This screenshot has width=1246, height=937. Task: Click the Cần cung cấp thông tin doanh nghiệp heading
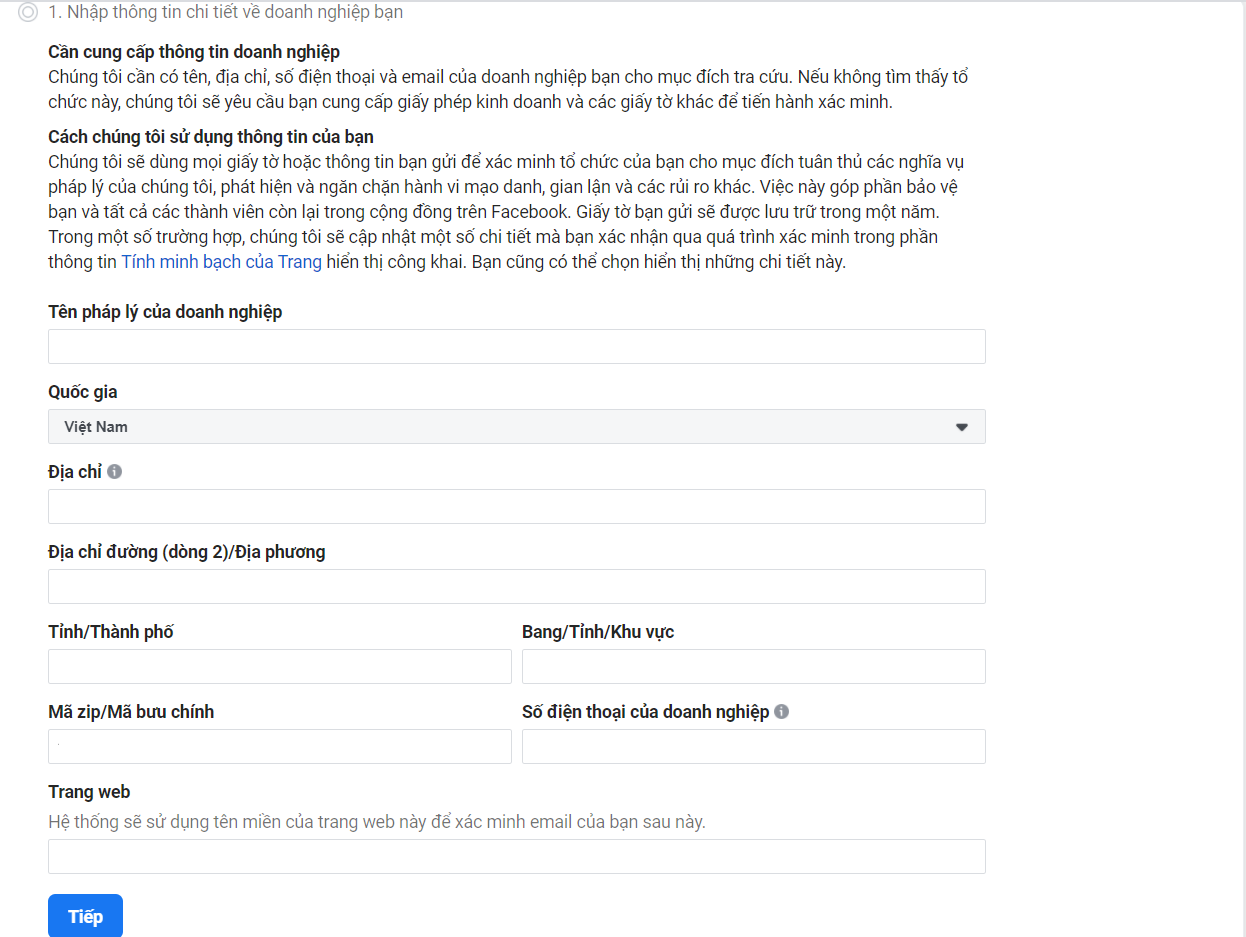(x=194, y=52)
